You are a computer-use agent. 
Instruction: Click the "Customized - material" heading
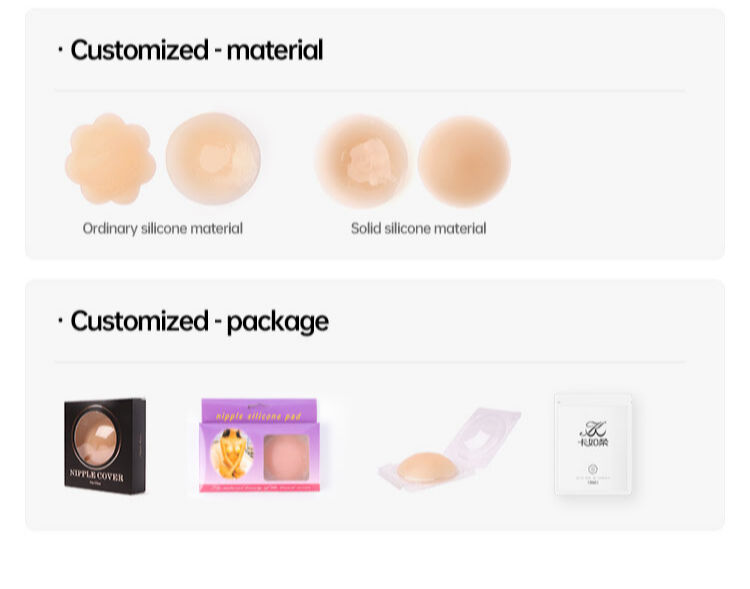tap(196, 49)
